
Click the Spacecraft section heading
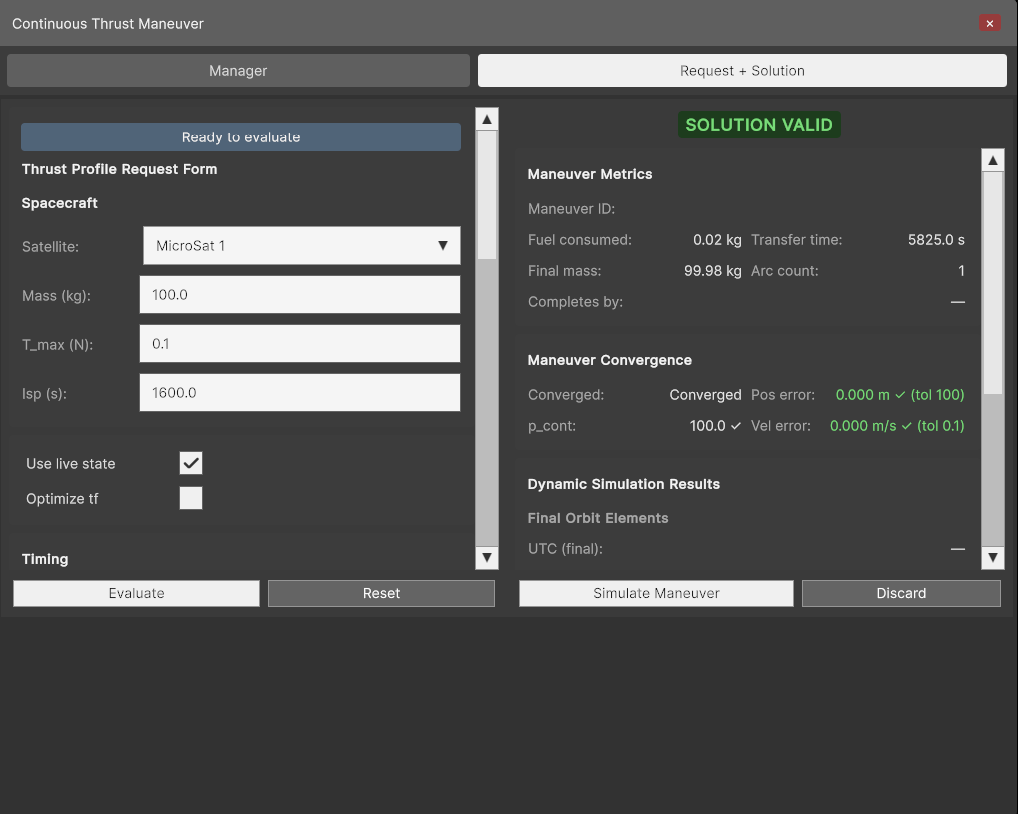(60, 203)
